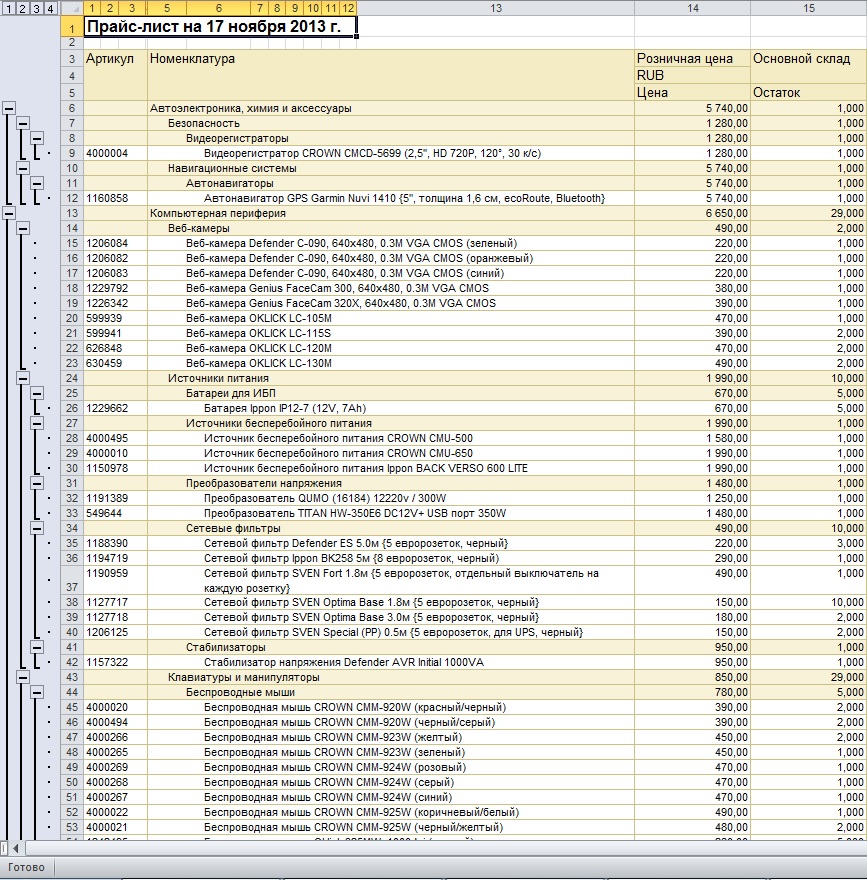
Task: Collapse the Автонавигаторы group
Action: [37, 183]
